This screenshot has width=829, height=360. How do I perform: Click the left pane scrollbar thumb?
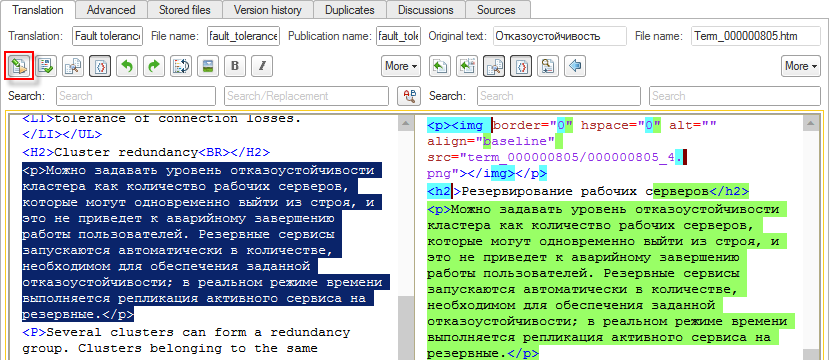click(406, 328)
